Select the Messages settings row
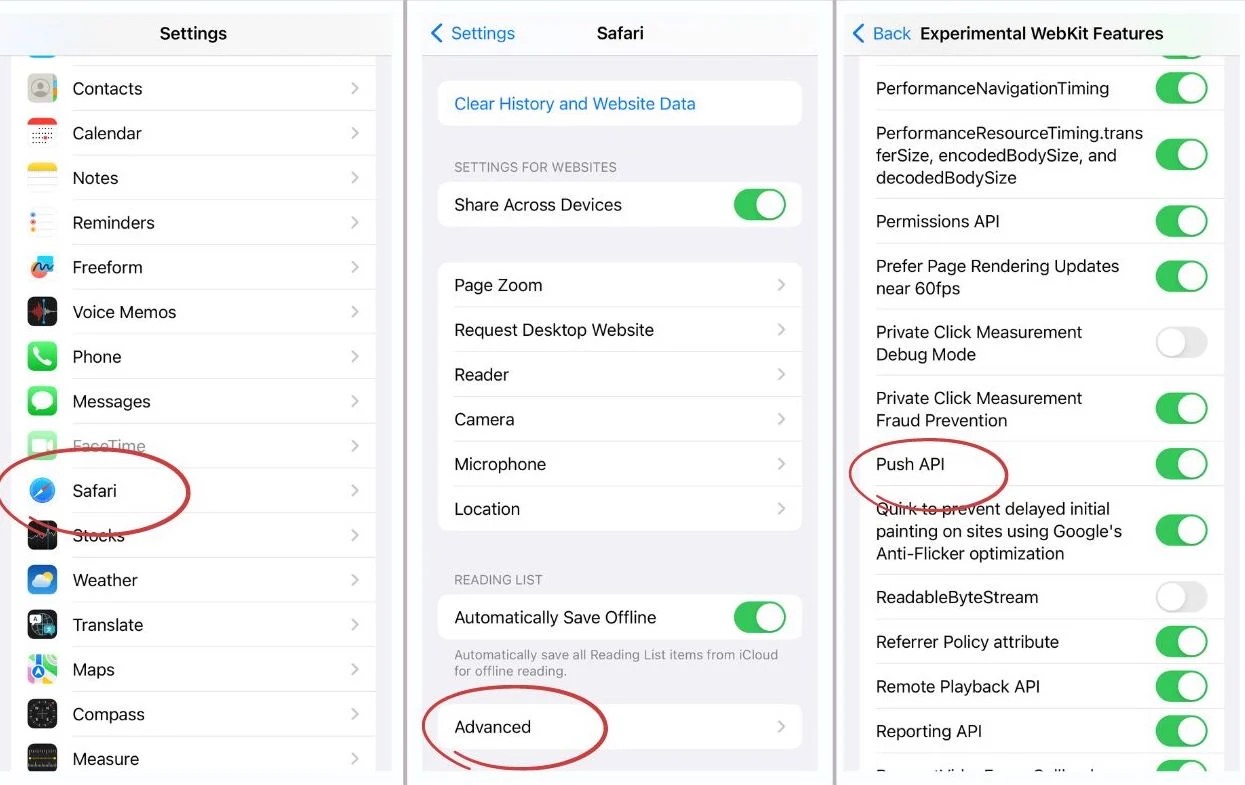 tap(194, 401)
